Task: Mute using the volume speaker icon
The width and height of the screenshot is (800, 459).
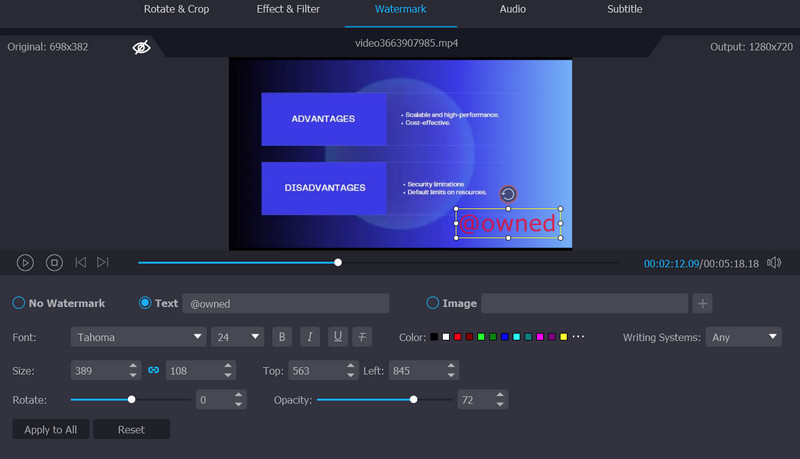Action: [x=773, y=262]
